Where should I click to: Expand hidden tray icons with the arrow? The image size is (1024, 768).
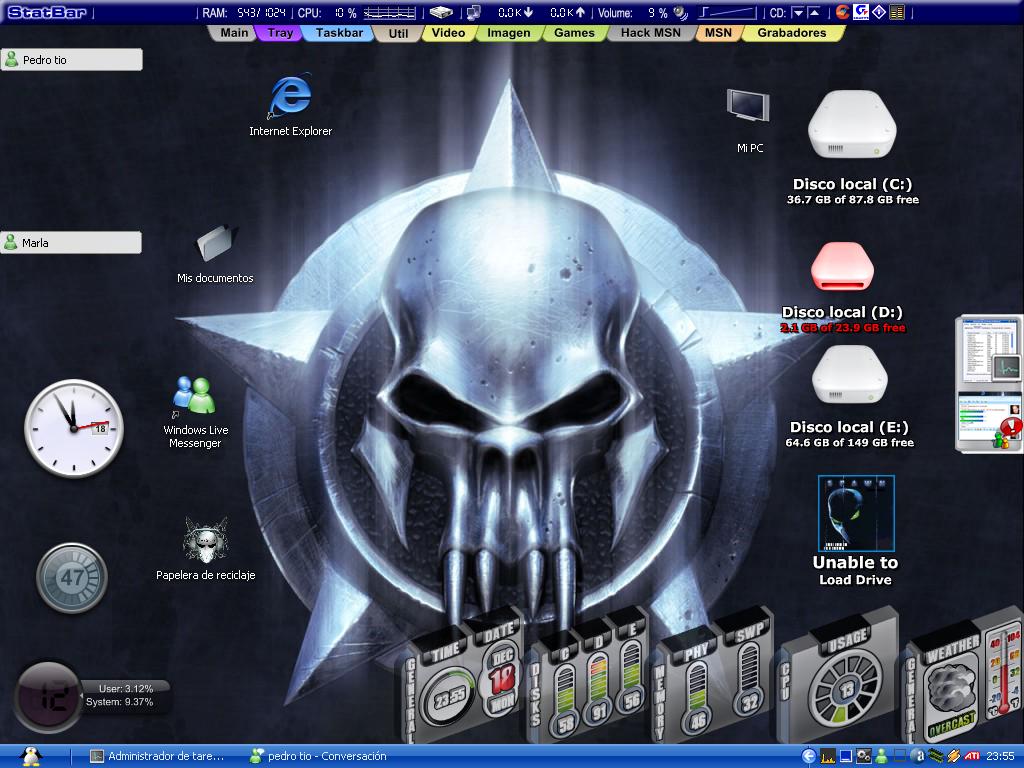[808, 756]
